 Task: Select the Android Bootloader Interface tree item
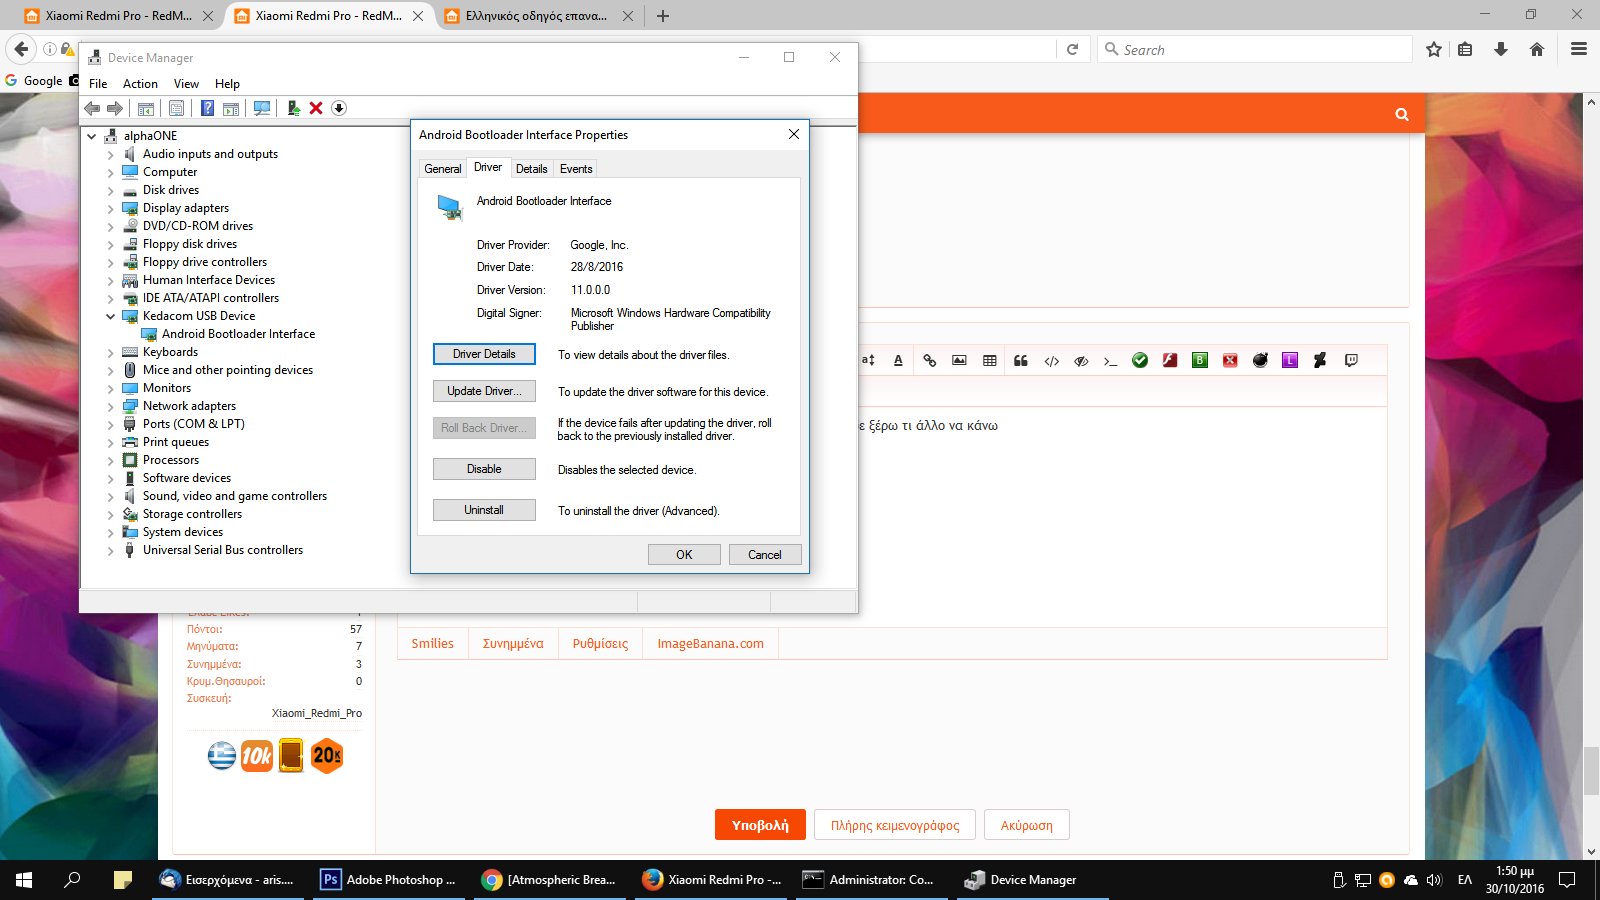pos(238,334)
